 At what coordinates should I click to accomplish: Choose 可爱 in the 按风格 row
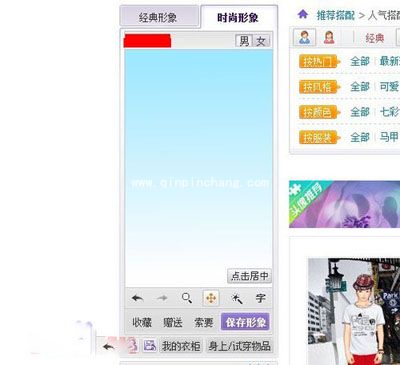point(389,87)
